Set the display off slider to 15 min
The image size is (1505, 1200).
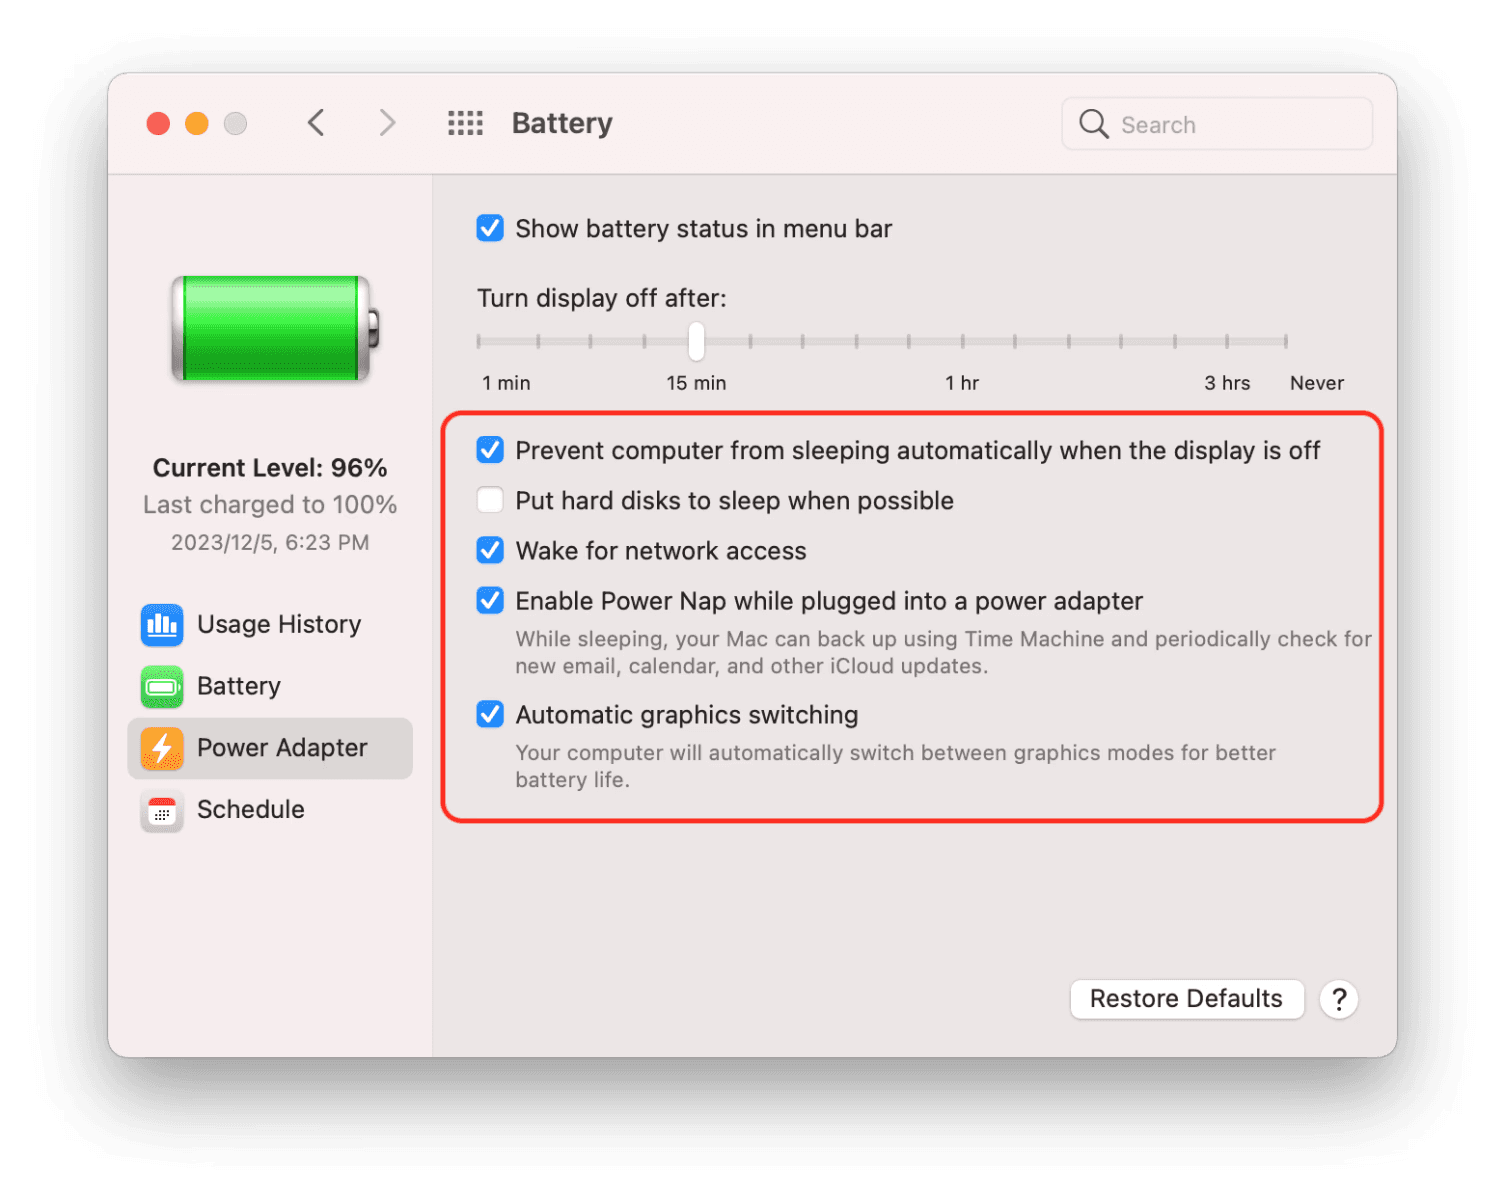[x=695, y=341]
